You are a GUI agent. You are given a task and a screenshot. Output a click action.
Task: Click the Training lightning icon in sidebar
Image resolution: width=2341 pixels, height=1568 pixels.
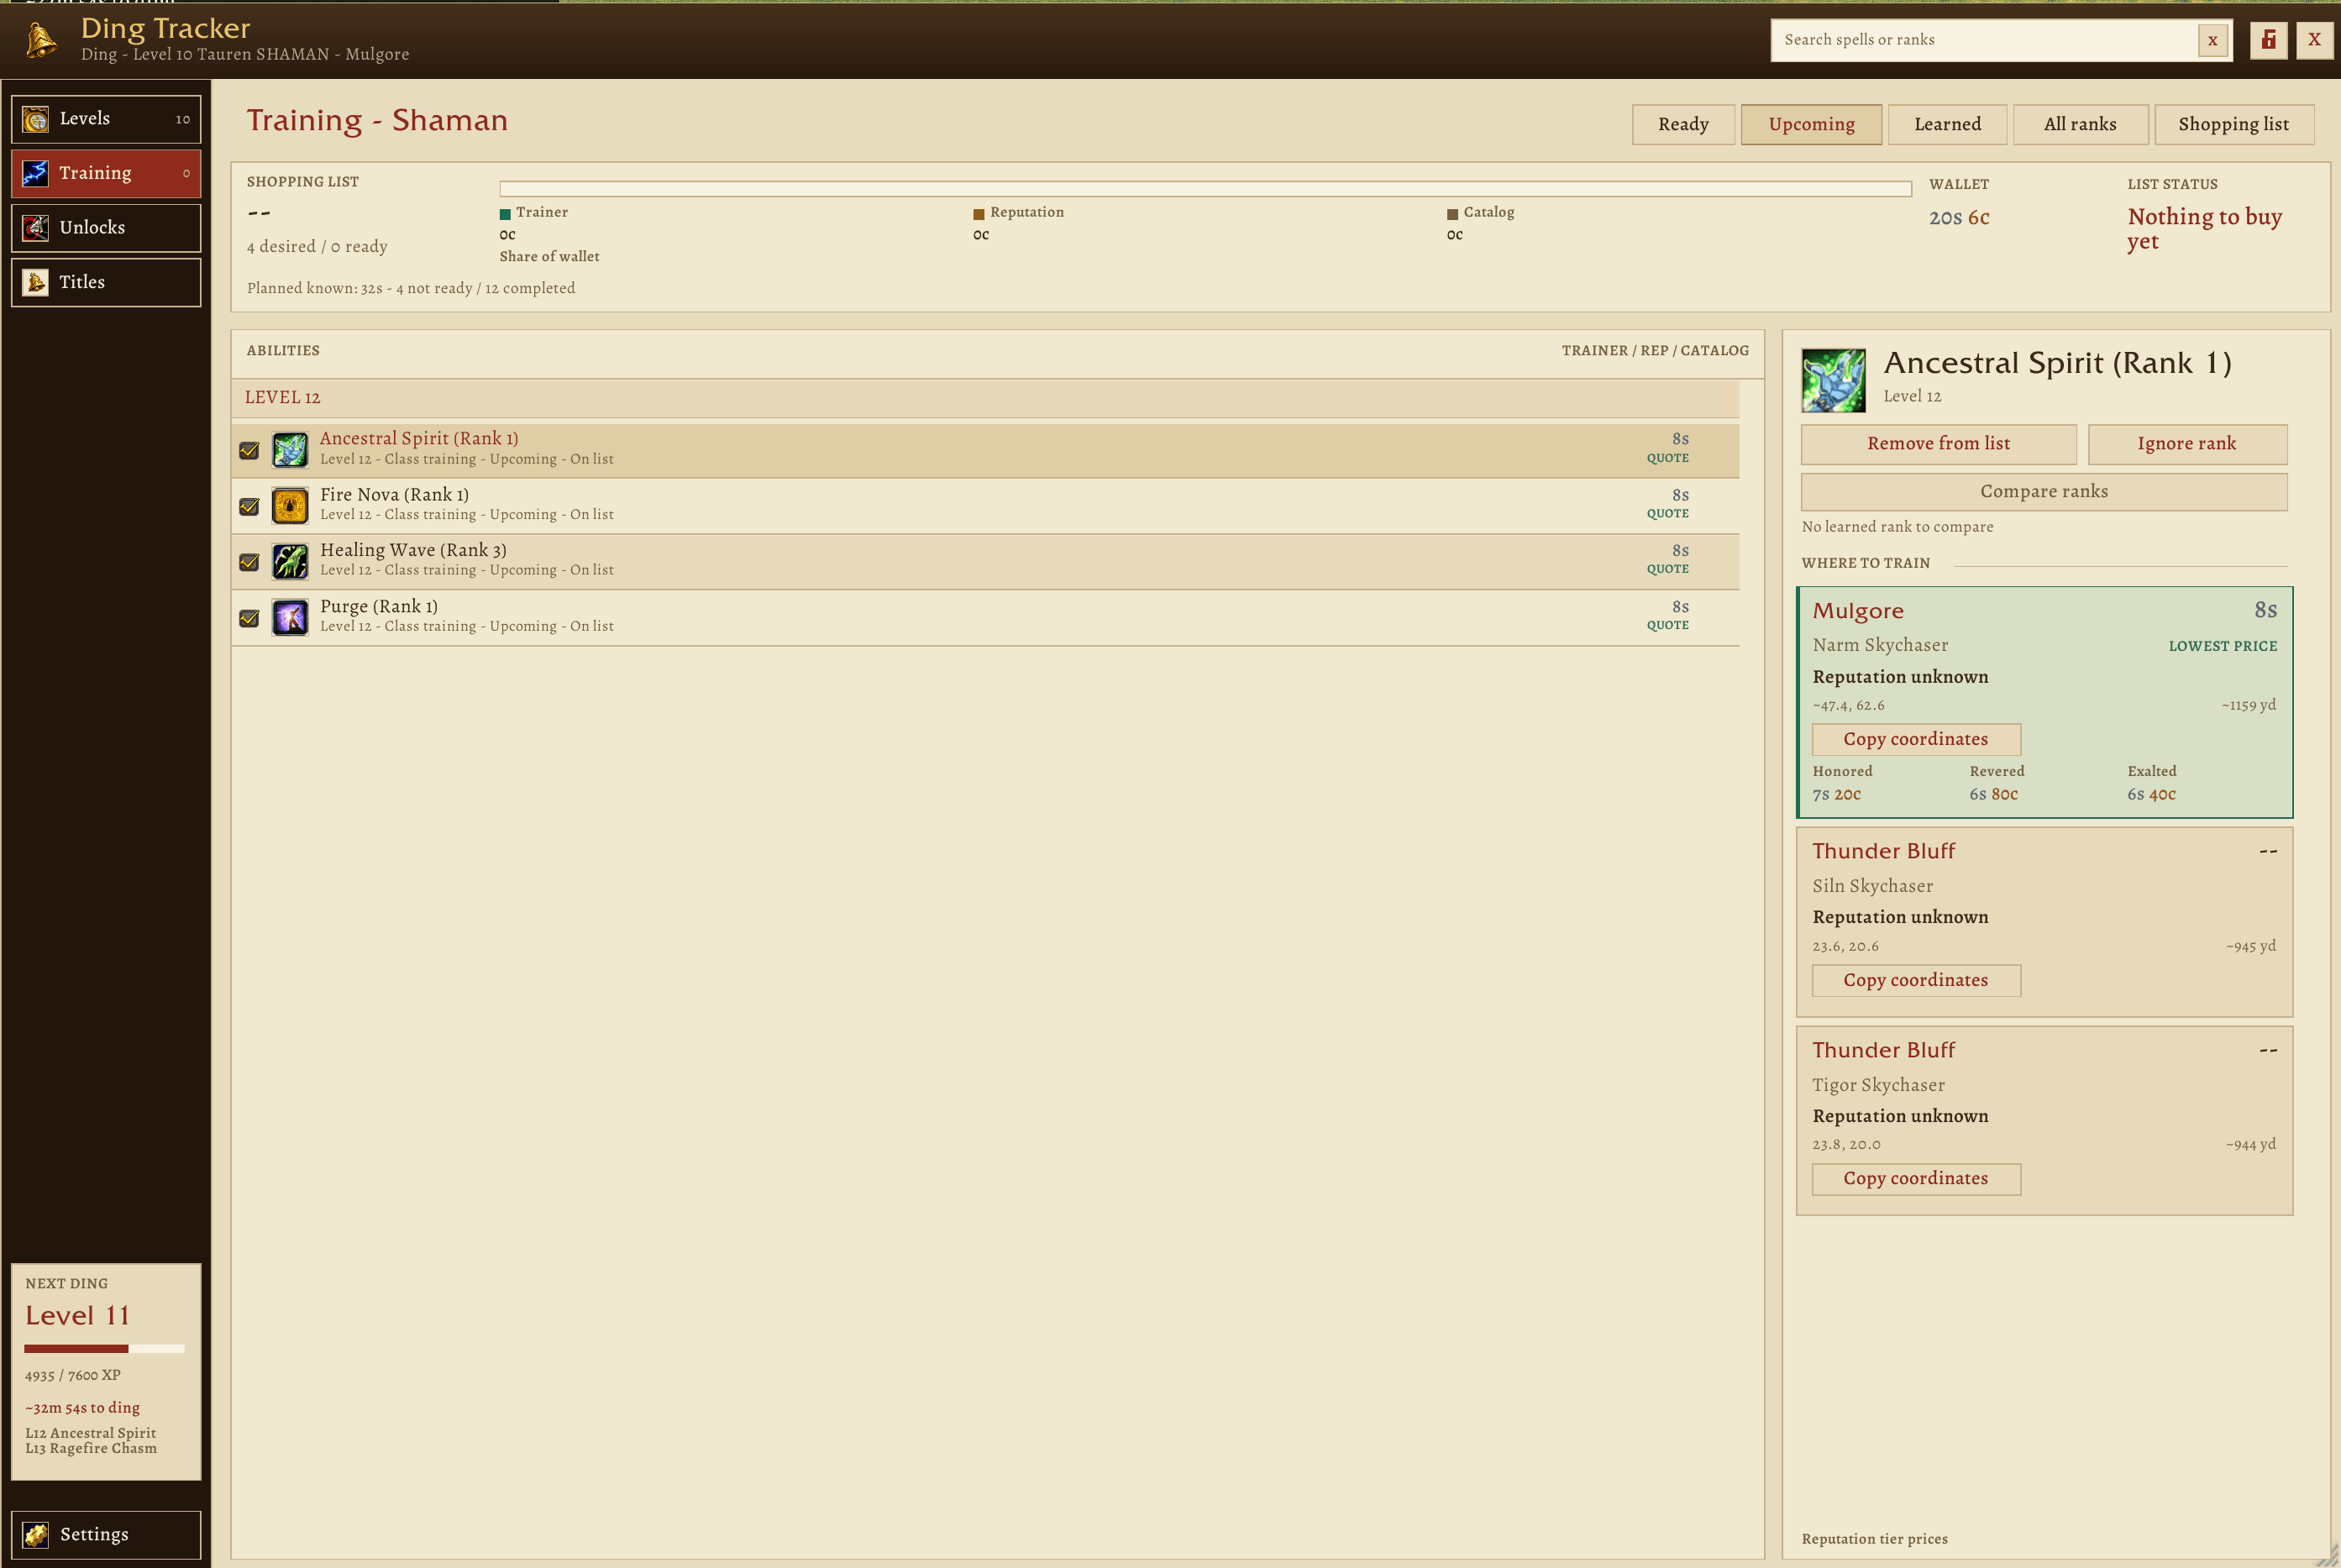(x=36, y=174)
